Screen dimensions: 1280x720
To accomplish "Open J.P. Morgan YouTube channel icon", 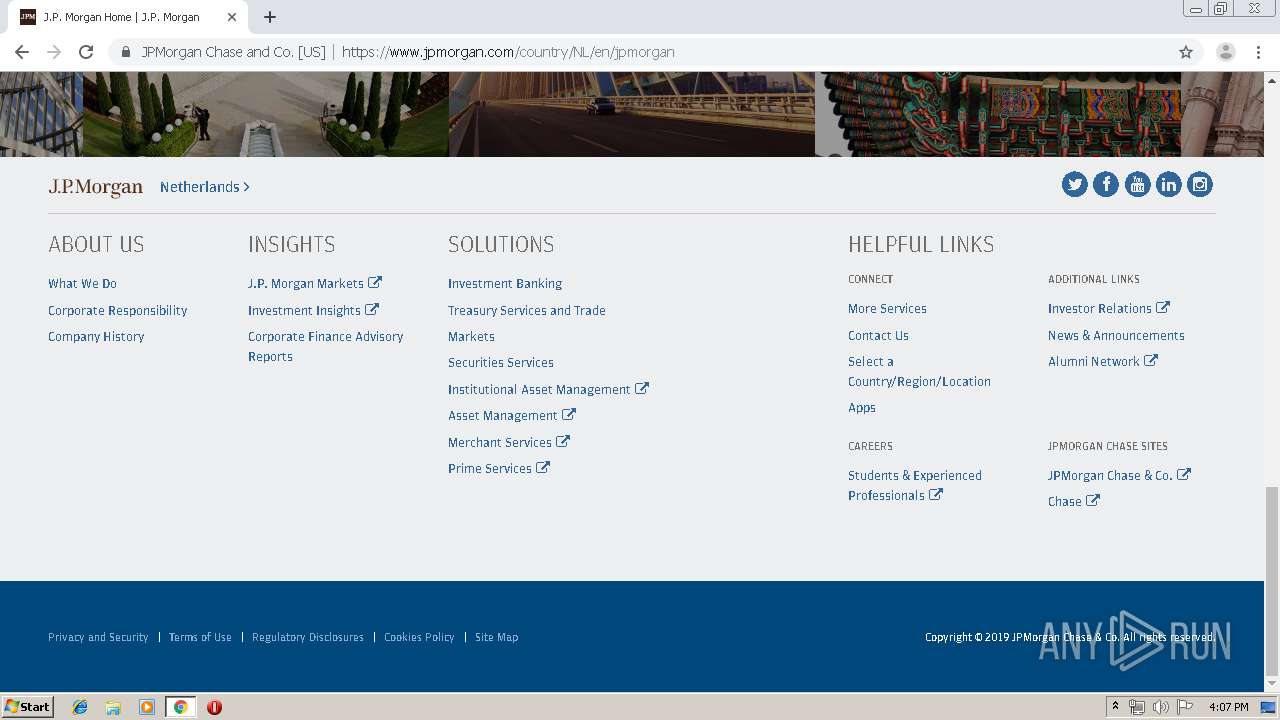I will 1137,184.
